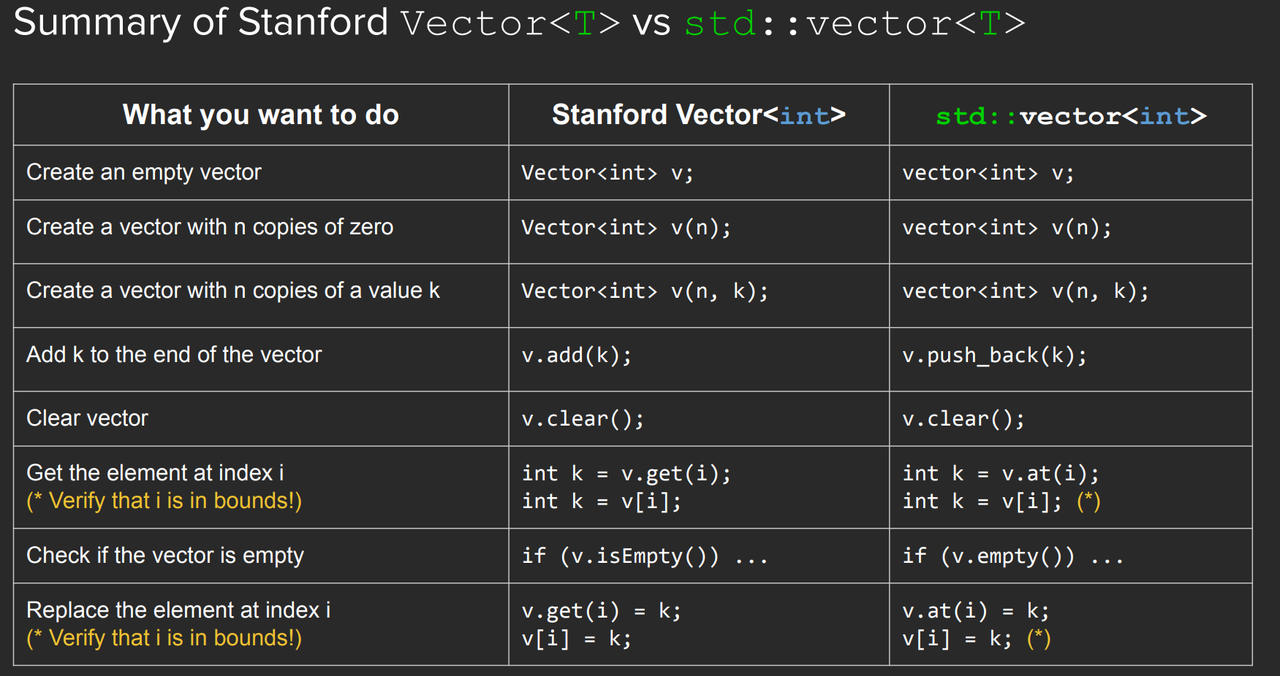Select the 'Add k to the end' row label
The width and height of the screenshot is (1280, 676).
tap(174, 354)
